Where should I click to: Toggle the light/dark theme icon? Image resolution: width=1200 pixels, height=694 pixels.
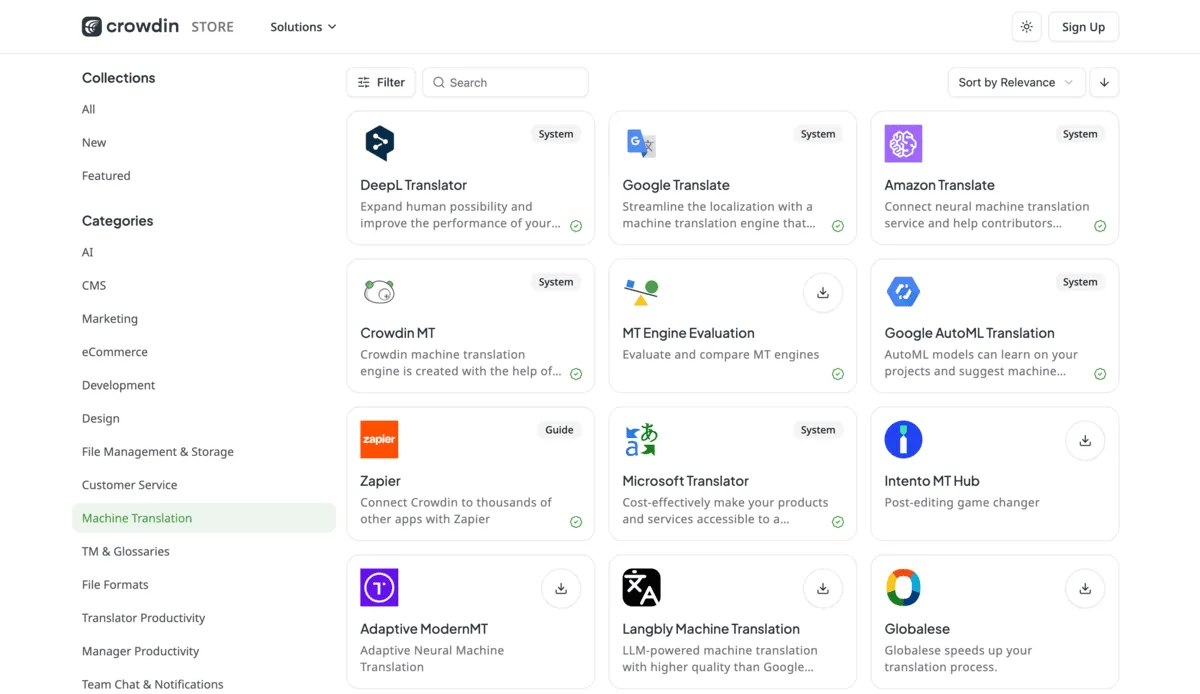[1027, 27]
